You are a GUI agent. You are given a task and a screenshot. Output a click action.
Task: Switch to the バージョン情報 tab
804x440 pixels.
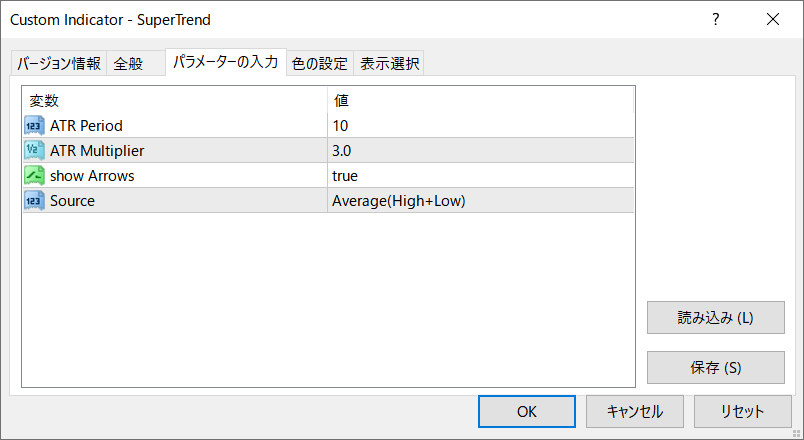58,64
